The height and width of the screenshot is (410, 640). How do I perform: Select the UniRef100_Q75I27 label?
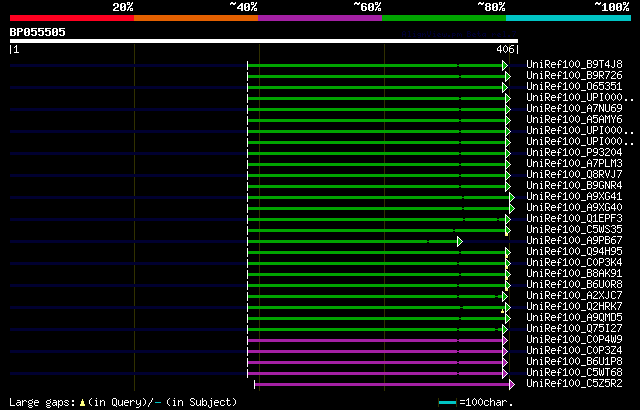(574, 328)
